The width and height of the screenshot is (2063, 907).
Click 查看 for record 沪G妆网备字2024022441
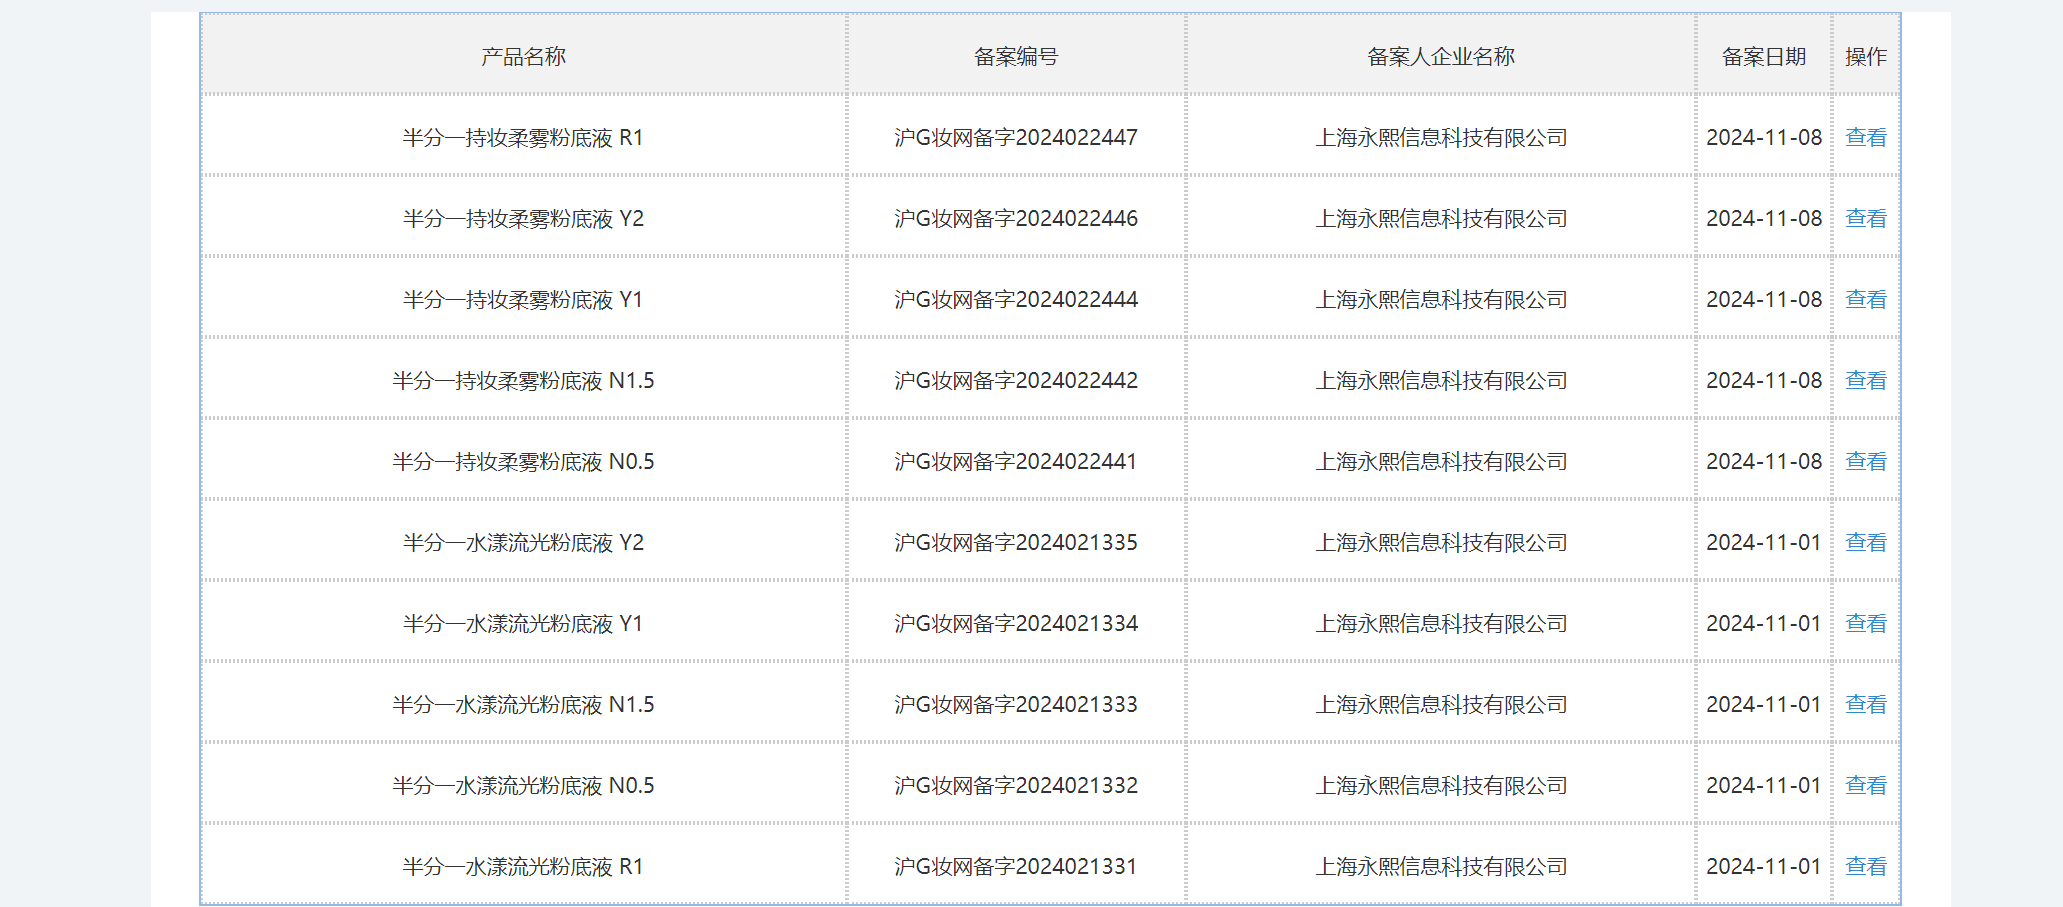pyautogui.click(x=1865, y=461)
